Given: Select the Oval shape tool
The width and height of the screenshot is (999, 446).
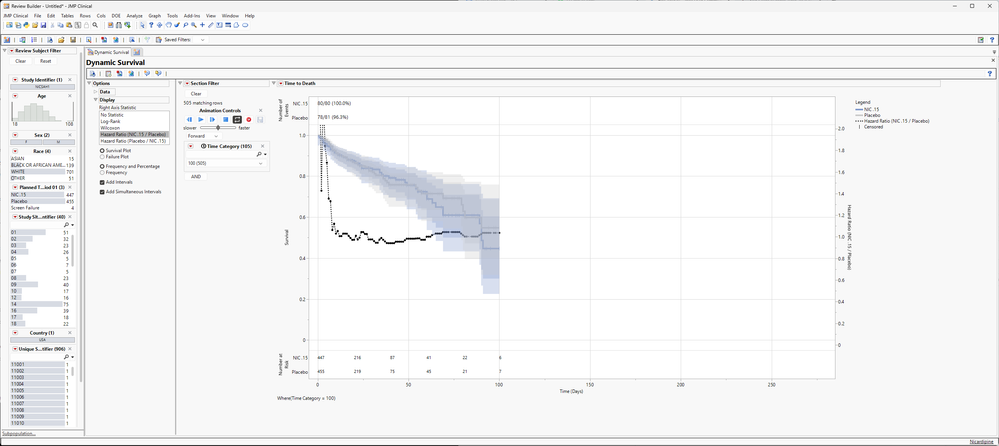Looking at the screenshot, I should [245, 25].
